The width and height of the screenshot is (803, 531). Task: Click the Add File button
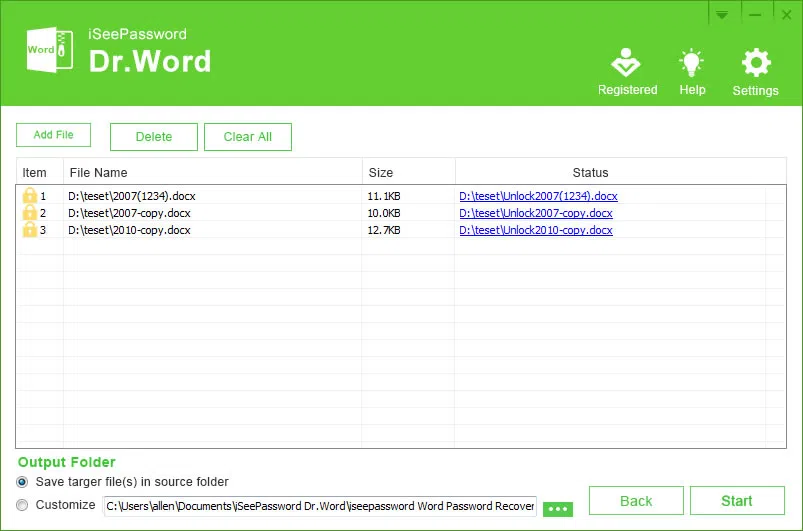tap(53, 135)
